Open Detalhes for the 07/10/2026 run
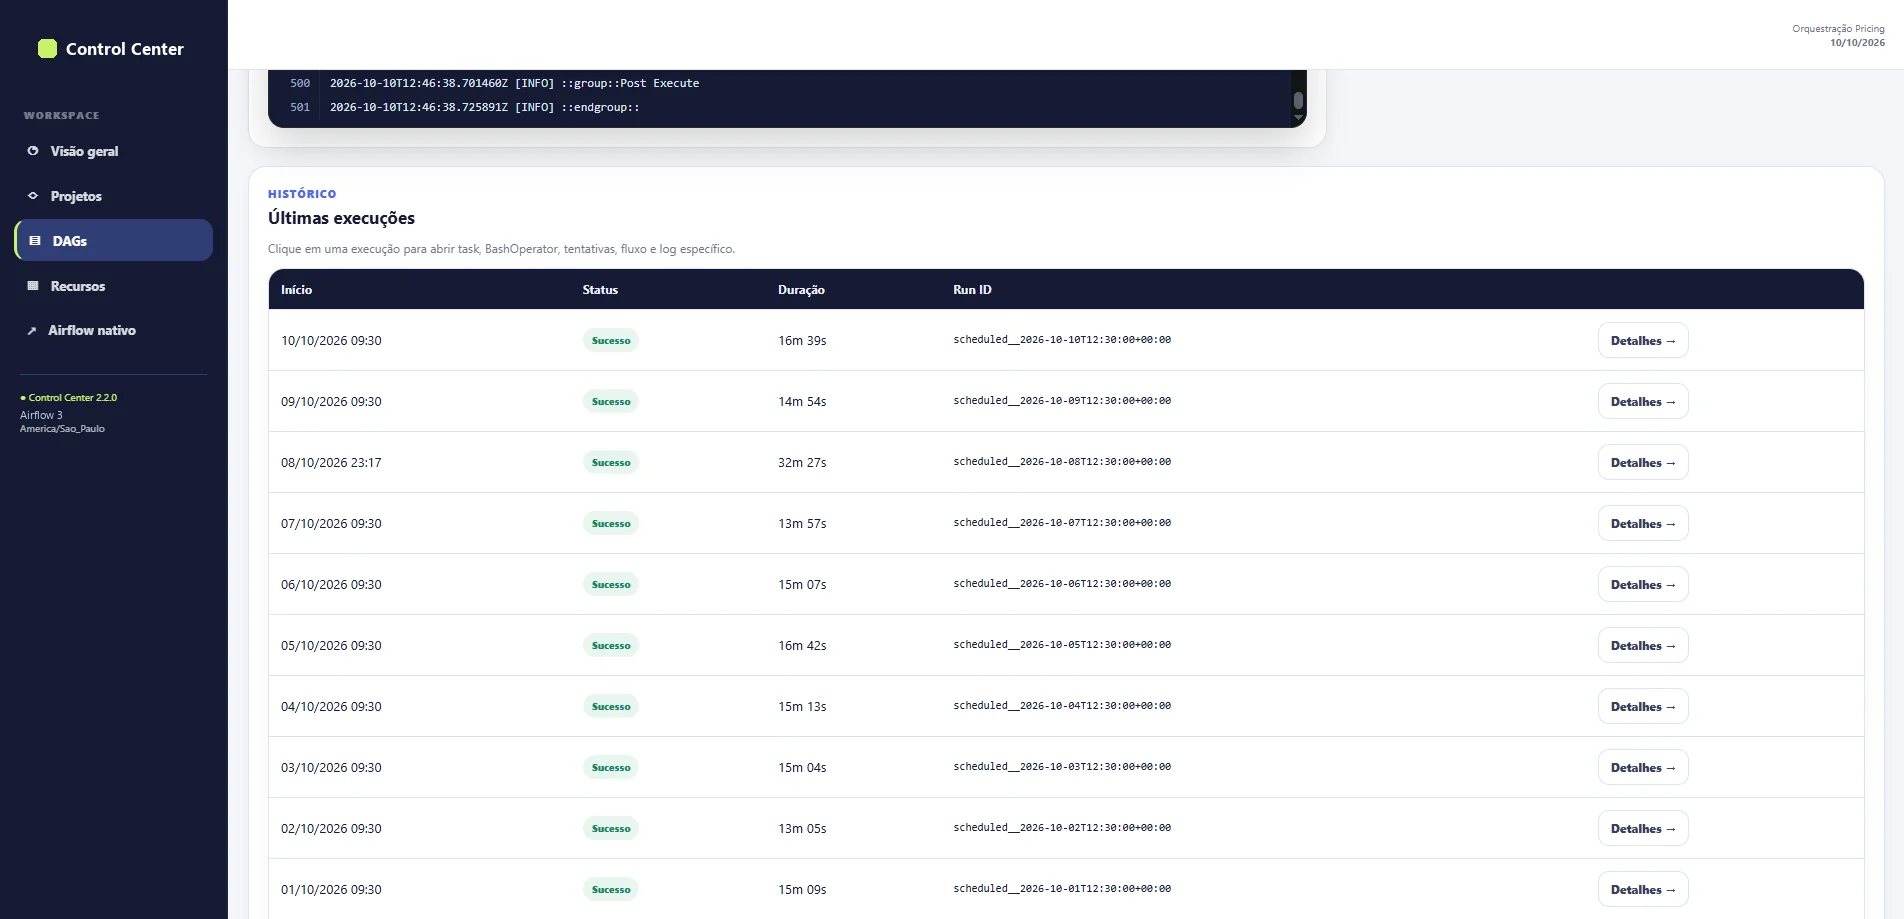 point(1643,523)
